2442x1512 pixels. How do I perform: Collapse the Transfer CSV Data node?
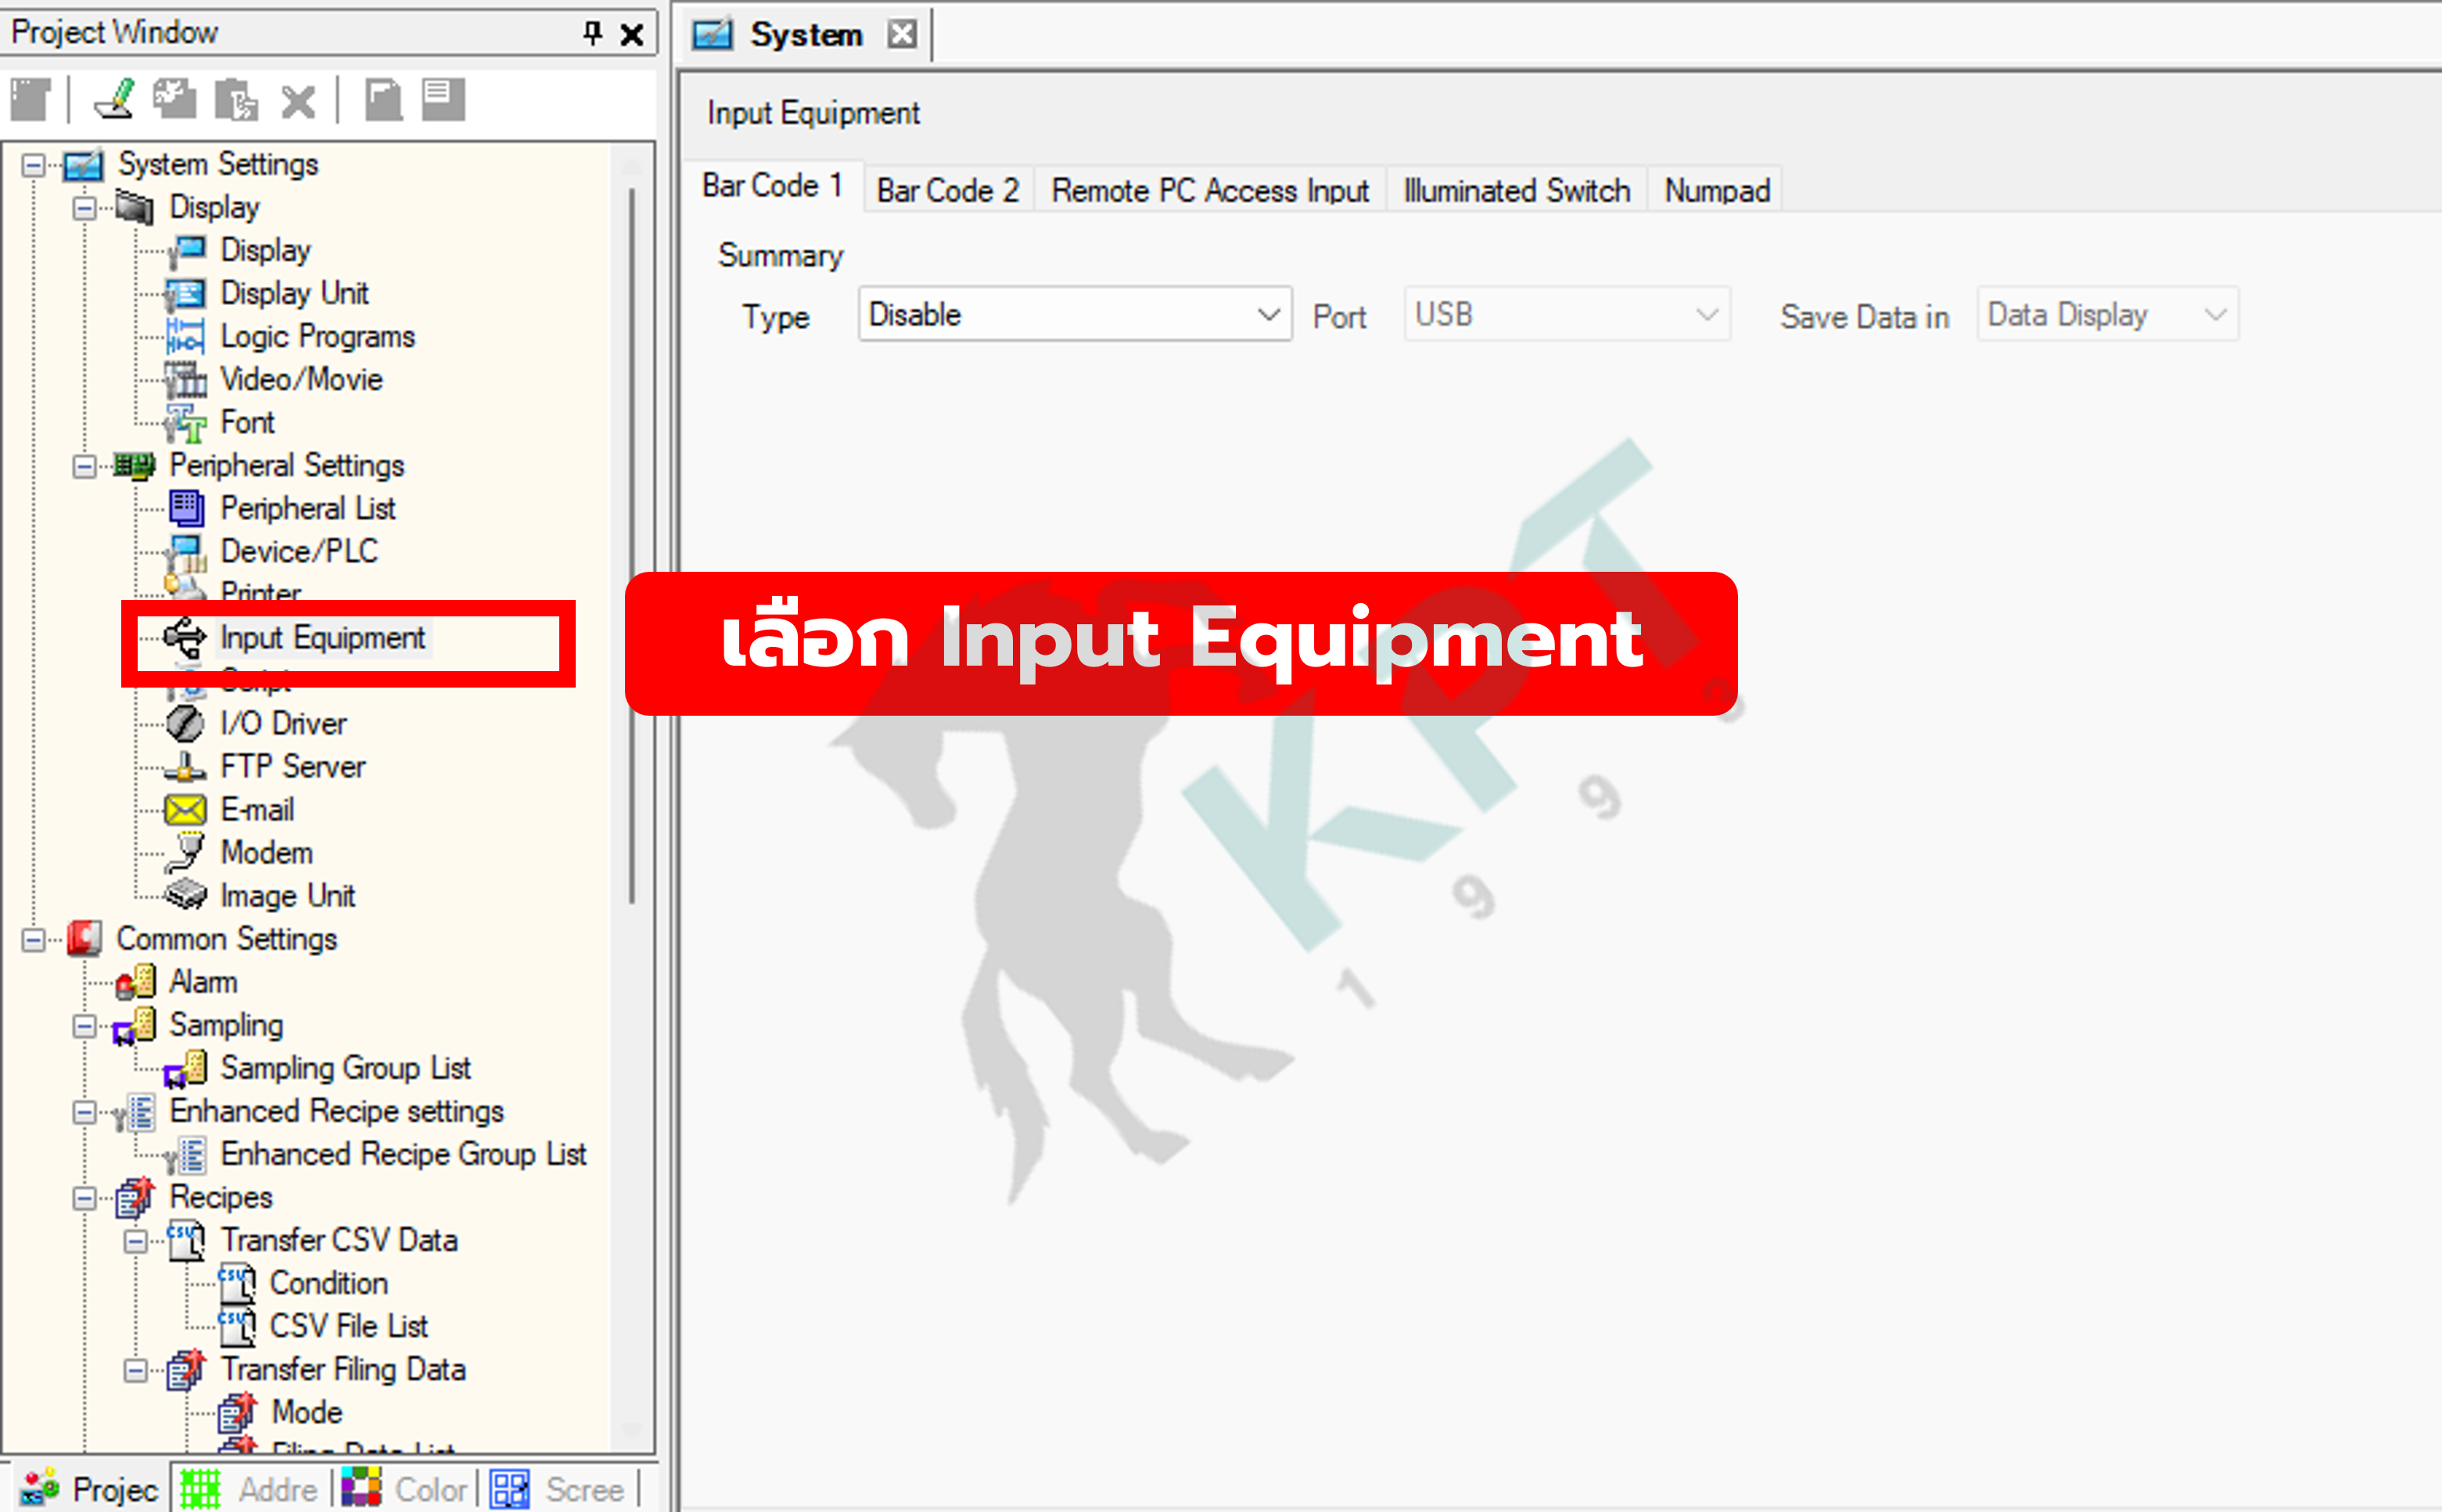136,1241
